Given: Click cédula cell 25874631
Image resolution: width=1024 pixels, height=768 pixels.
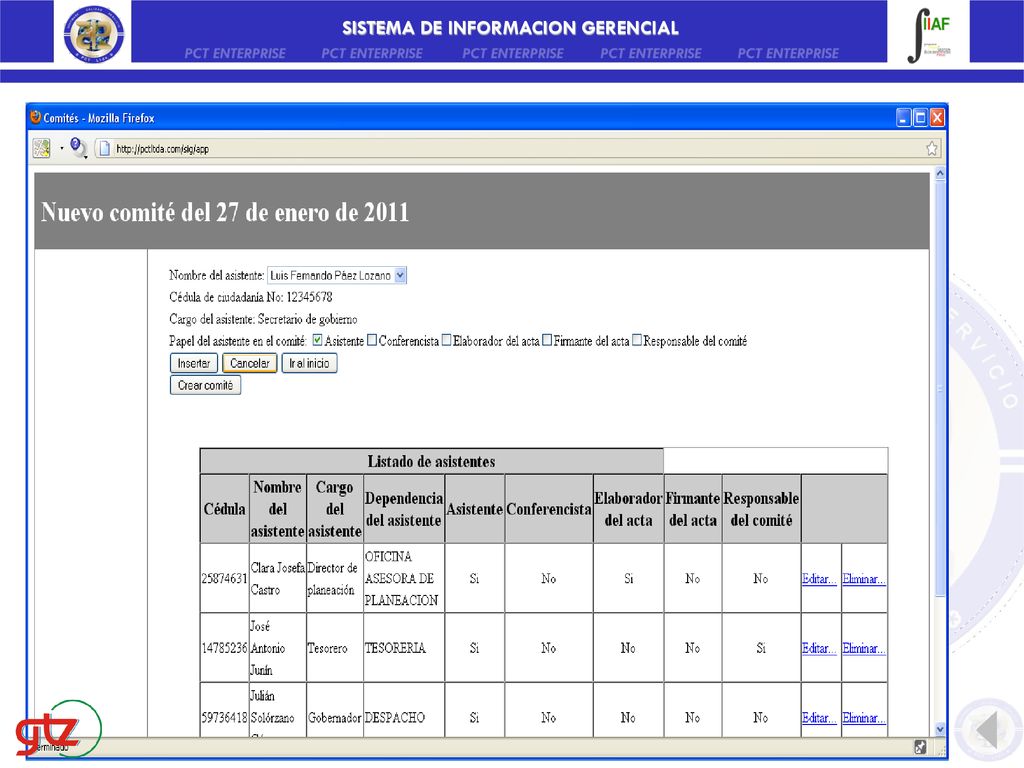Looking at the screenshot, I should point(224,579).
